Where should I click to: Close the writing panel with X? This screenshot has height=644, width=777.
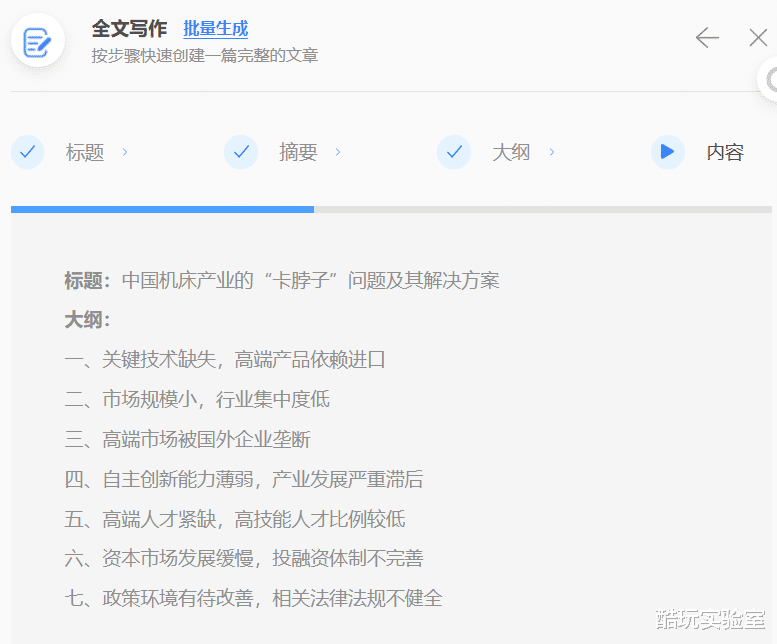click(758, 38)
